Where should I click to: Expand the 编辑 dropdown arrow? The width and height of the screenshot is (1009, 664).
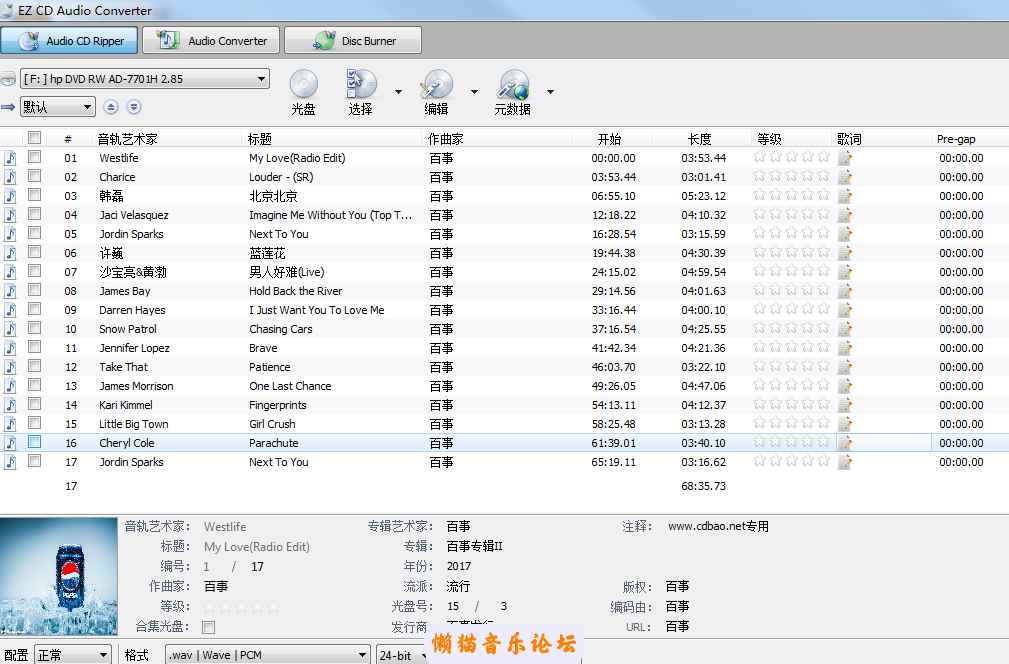pos(474,91)
